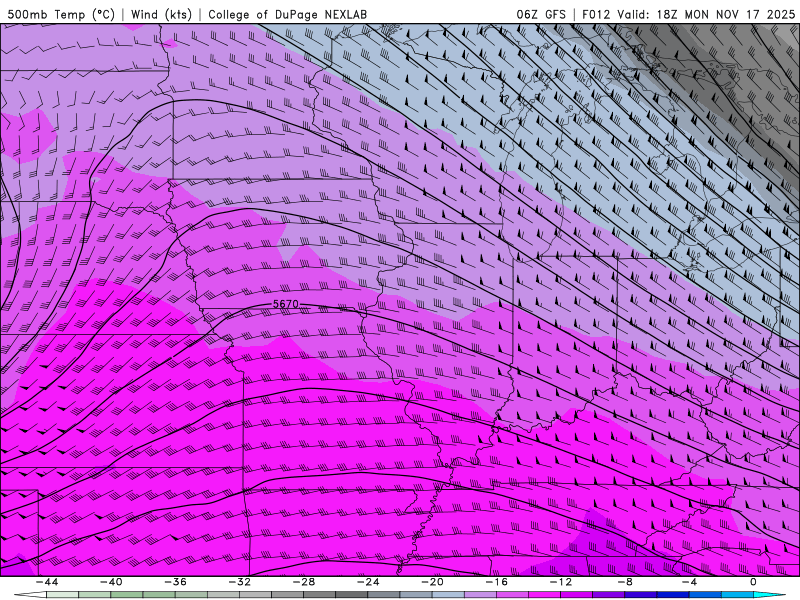The width and height of the screenshot is (800, 600).
Task: Click the -12 colorbar tick label
Action: click(x=561, y=582)
